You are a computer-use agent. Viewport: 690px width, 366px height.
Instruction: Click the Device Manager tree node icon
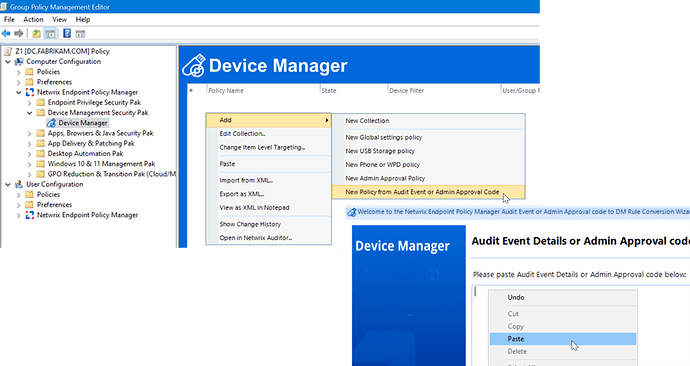click(51, 123)
